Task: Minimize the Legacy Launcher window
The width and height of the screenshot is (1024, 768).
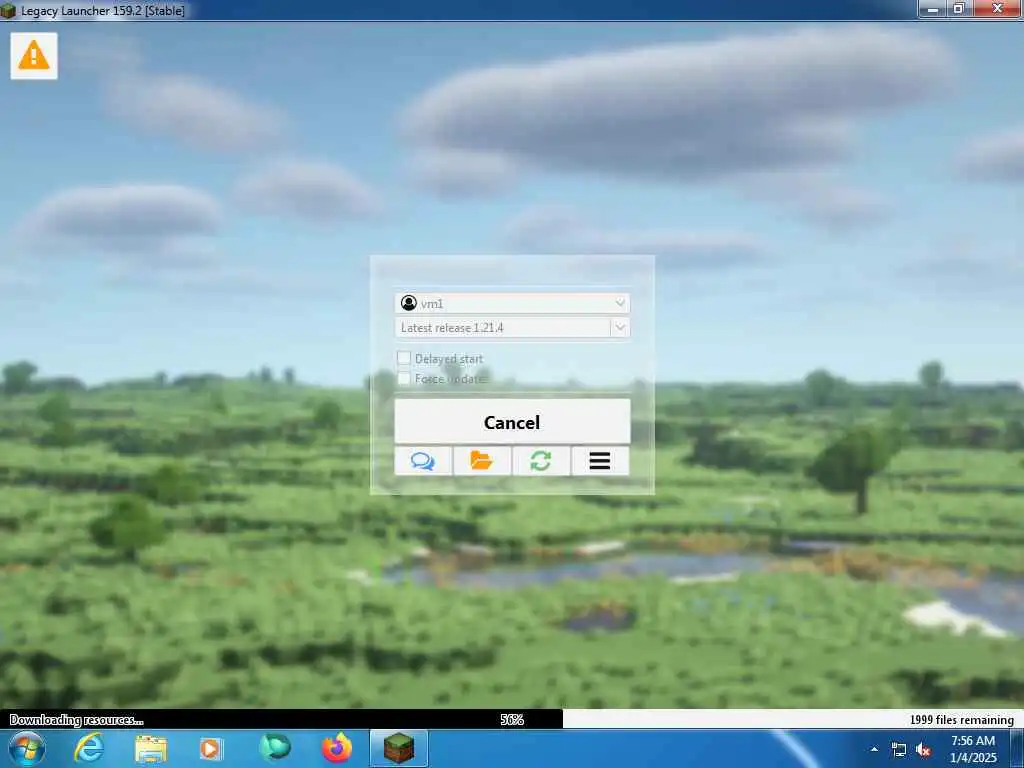Action: [x=933, y=9]
